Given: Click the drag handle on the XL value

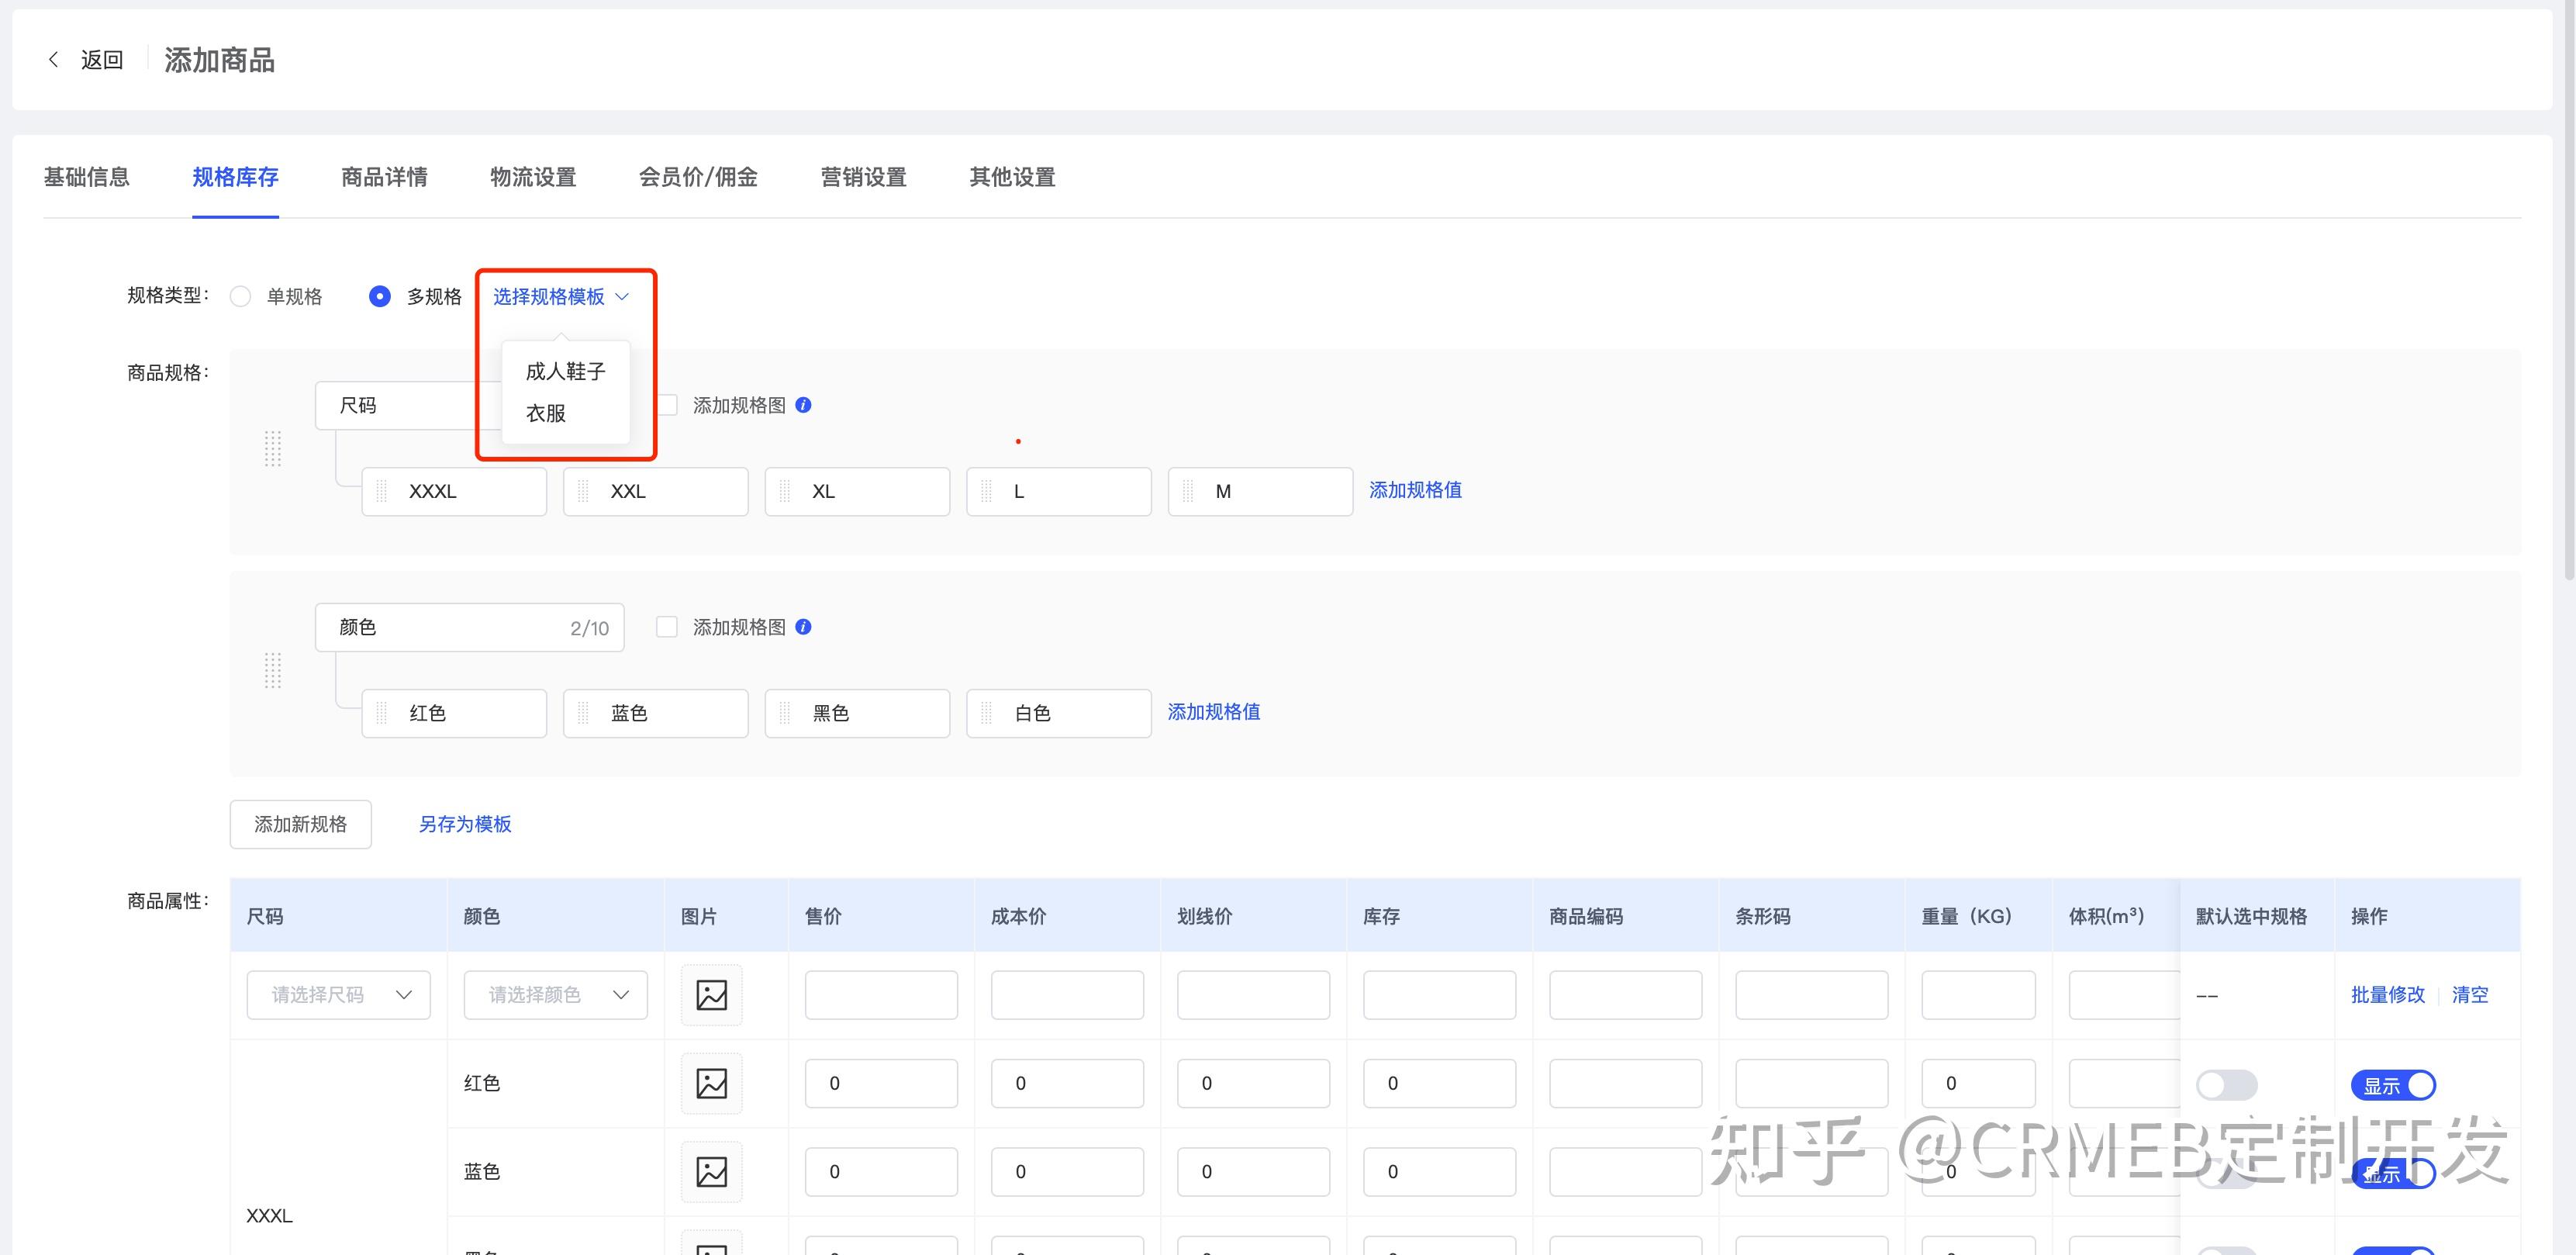Looking at the screenshot, I should 785,491.
